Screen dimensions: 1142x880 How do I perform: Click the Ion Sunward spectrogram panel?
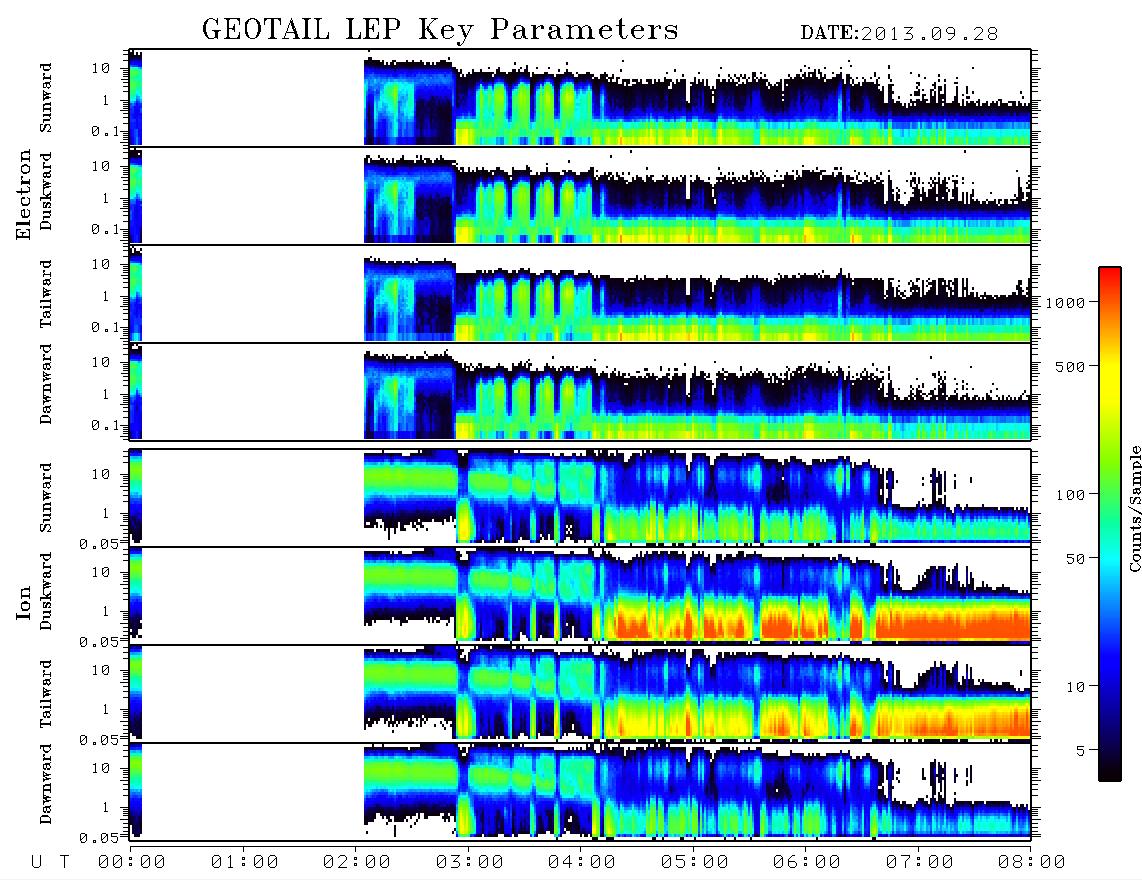580,498
